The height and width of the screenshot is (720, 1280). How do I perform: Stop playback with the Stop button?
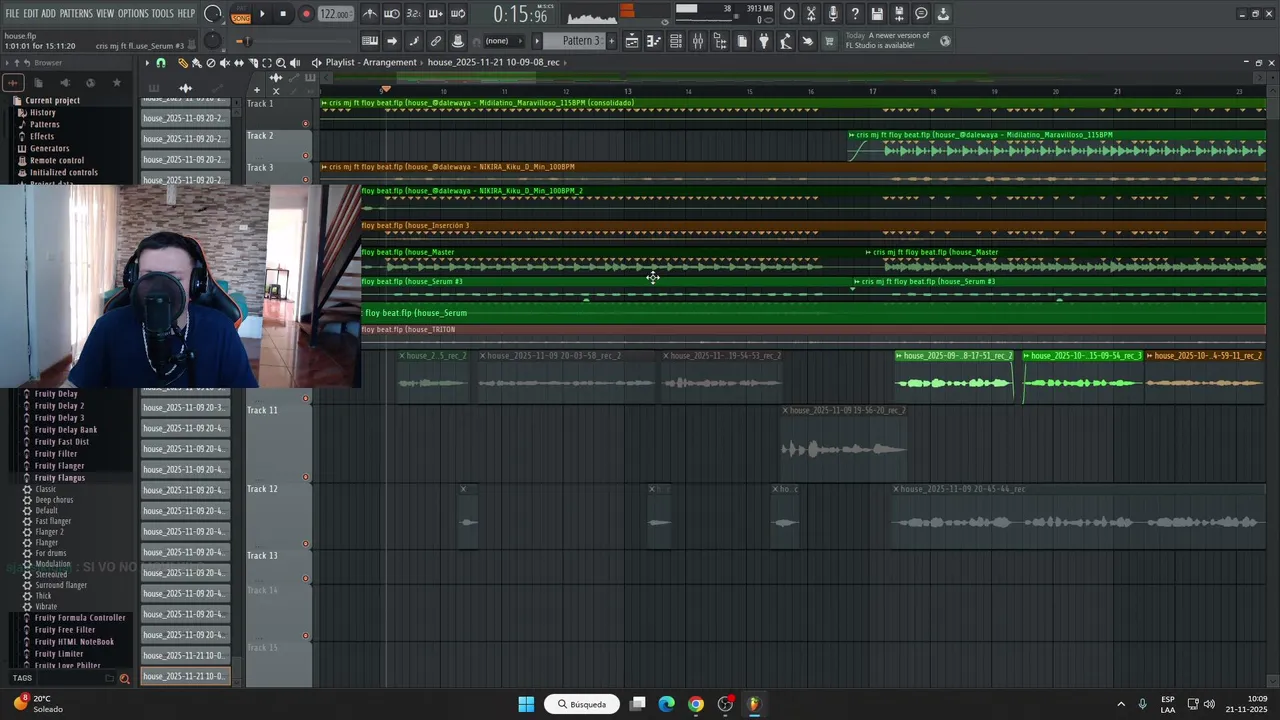(283, 14)
